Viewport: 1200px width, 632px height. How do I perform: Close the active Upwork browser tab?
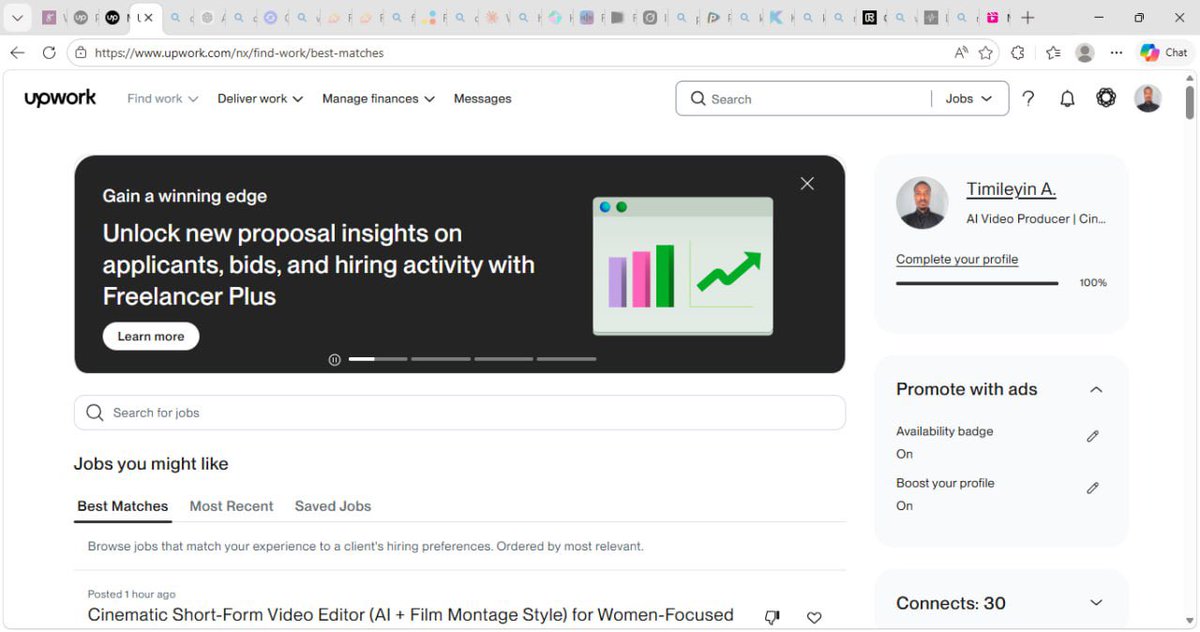pyautogui.click(x=148, y=18)
